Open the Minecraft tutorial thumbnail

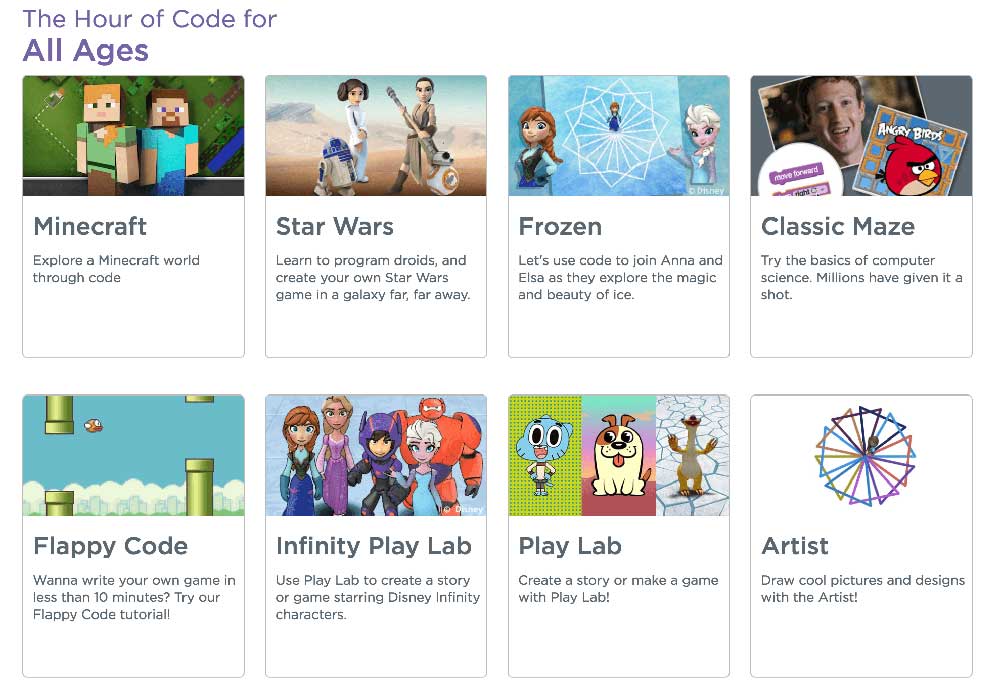133,134
